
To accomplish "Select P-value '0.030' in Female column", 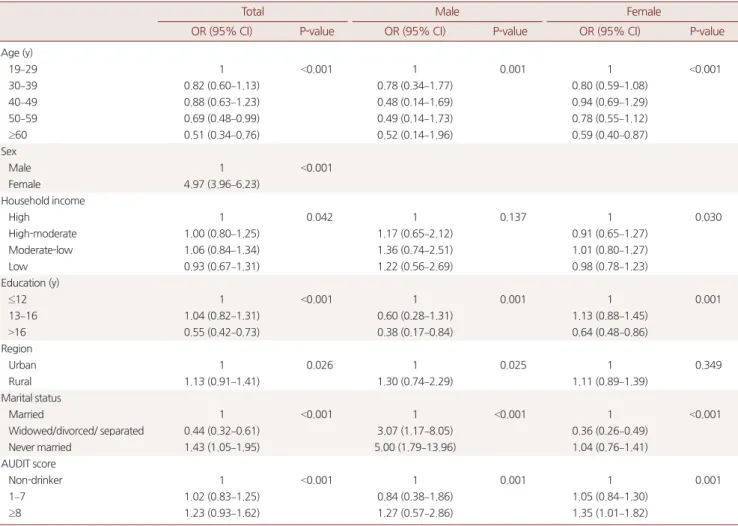I will coord(708,217).
